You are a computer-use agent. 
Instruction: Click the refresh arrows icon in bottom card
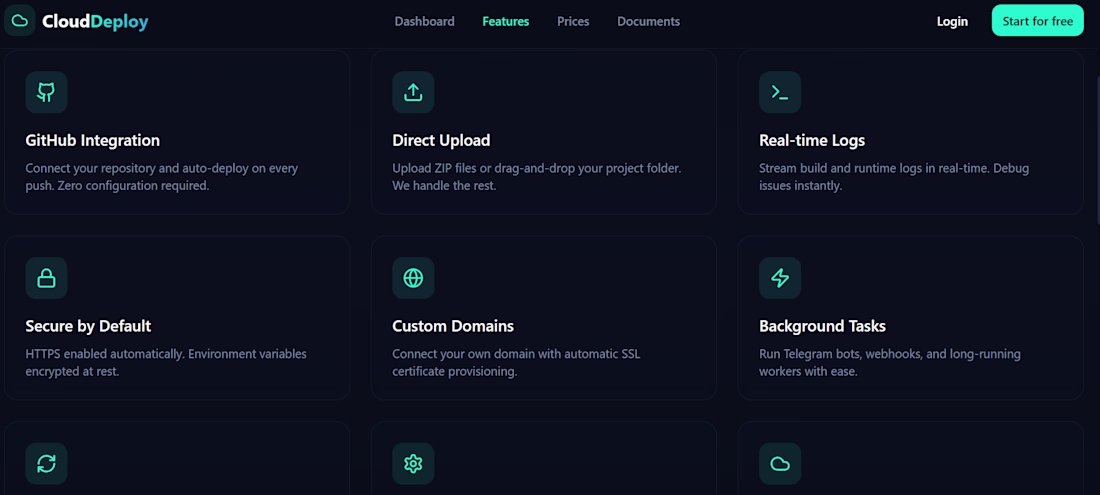coord(46,463)
